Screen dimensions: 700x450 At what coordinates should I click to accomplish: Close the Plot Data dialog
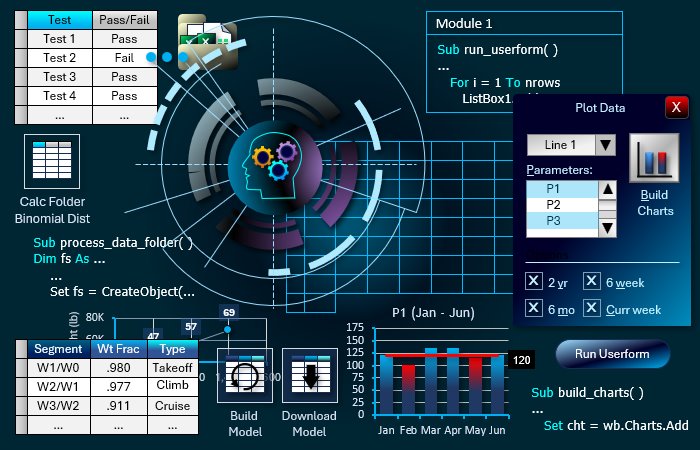676,107
